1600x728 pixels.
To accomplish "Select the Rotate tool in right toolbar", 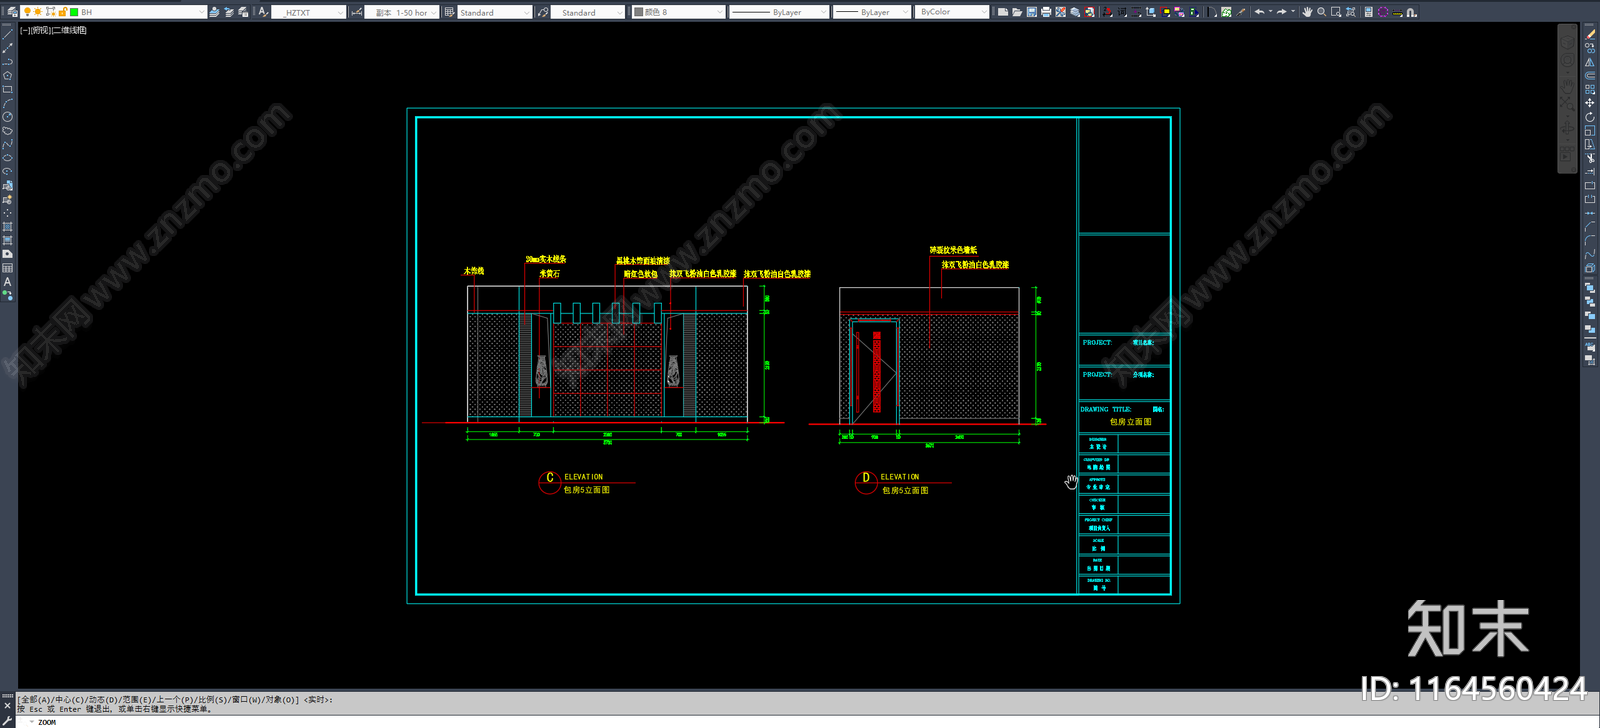I will pos(1590,117).
